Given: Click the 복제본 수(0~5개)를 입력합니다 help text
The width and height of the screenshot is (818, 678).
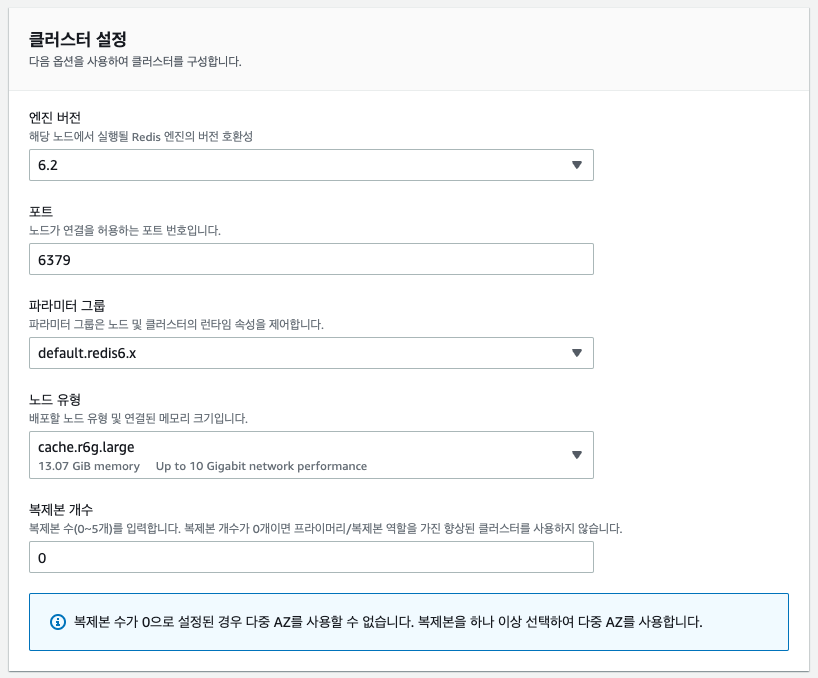Looking at the screenshot, I should click(x=326, y=528).
